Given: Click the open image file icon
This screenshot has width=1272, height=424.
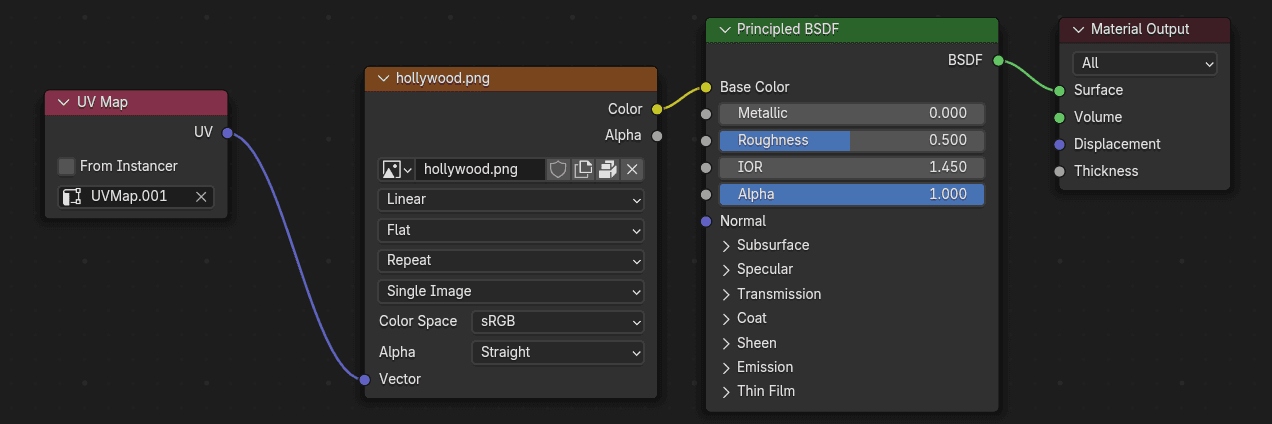Looking at the screenshot, I should [607, 169].
